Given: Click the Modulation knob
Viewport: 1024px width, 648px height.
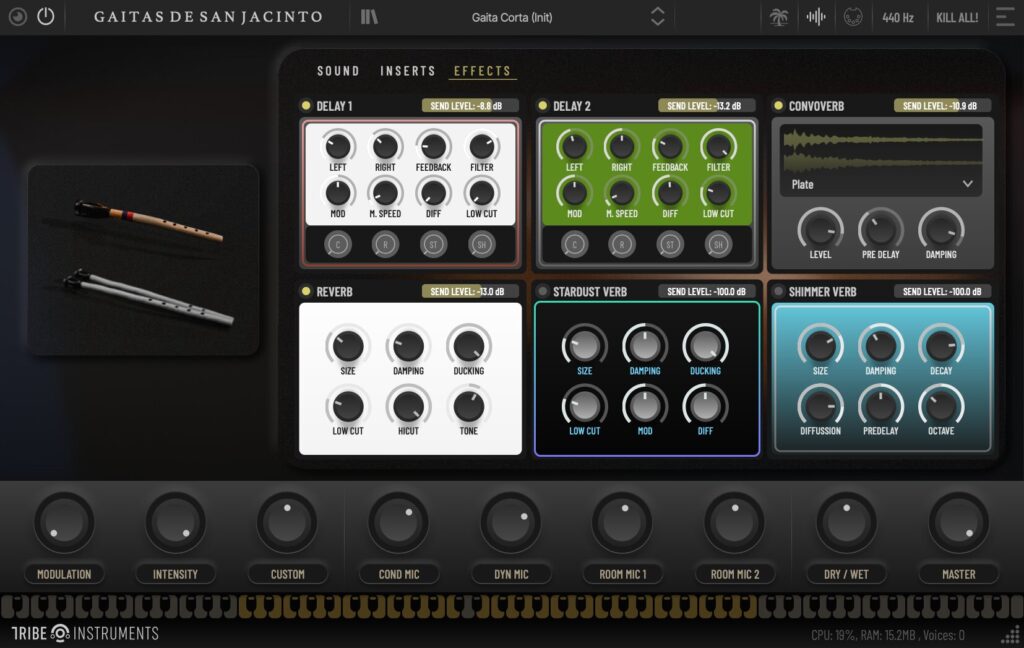Looking at the screenshot, I should tap(64, 523).
